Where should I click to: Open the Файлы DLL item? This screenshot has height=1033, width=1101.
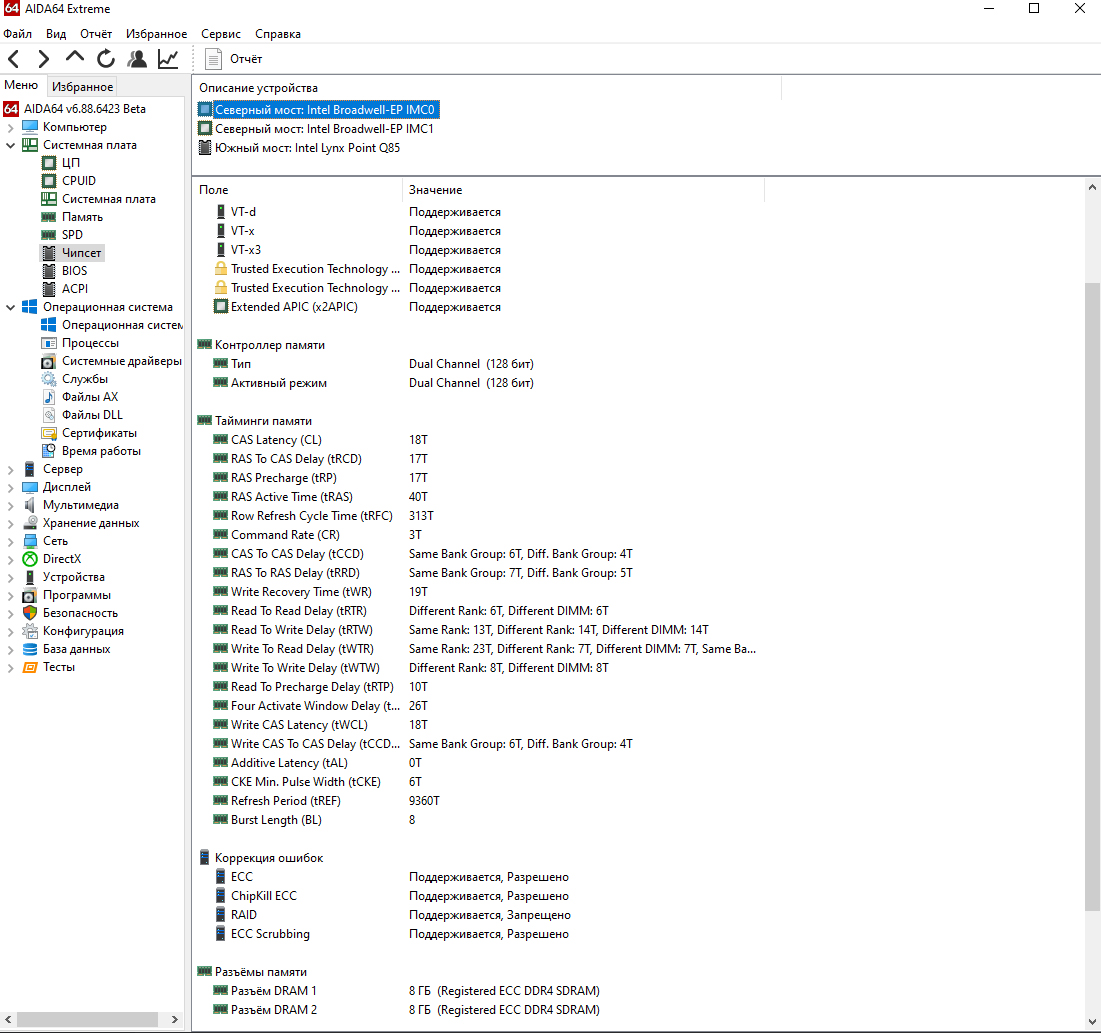coord(92,415)
